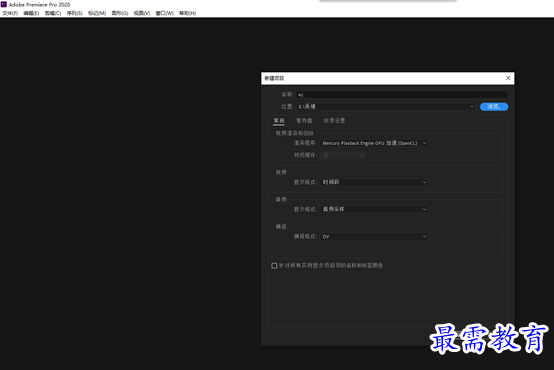Switch to the 暂存盘 tab

pos(304,121)
